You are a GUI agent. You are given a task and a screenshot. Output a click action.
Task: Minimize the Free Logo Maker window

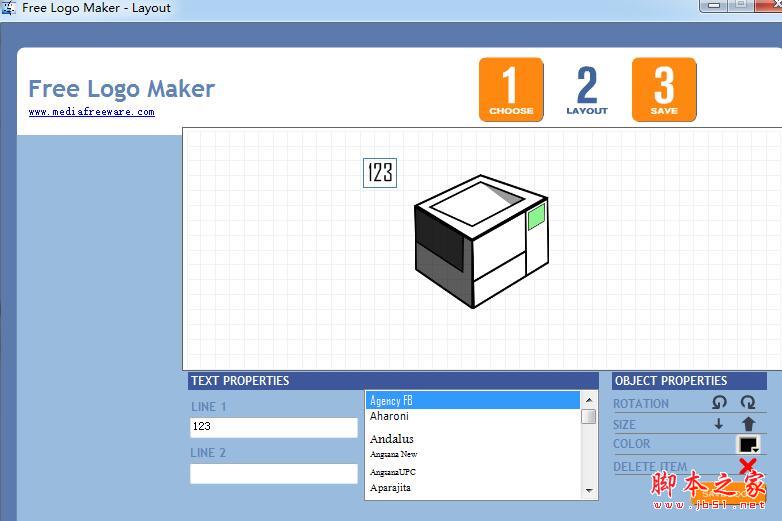[x=714, y=5]
